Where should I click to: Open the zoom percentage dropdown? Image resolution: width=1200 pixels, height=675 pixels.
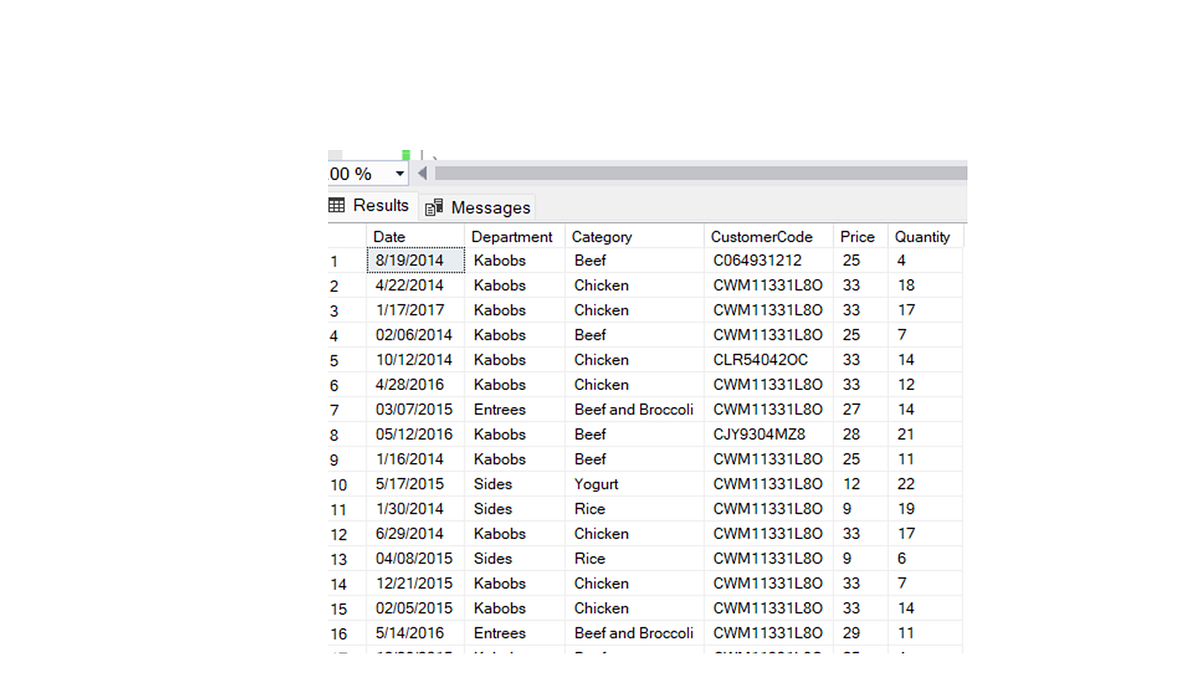pyautogui.click(x=400, y=173)
